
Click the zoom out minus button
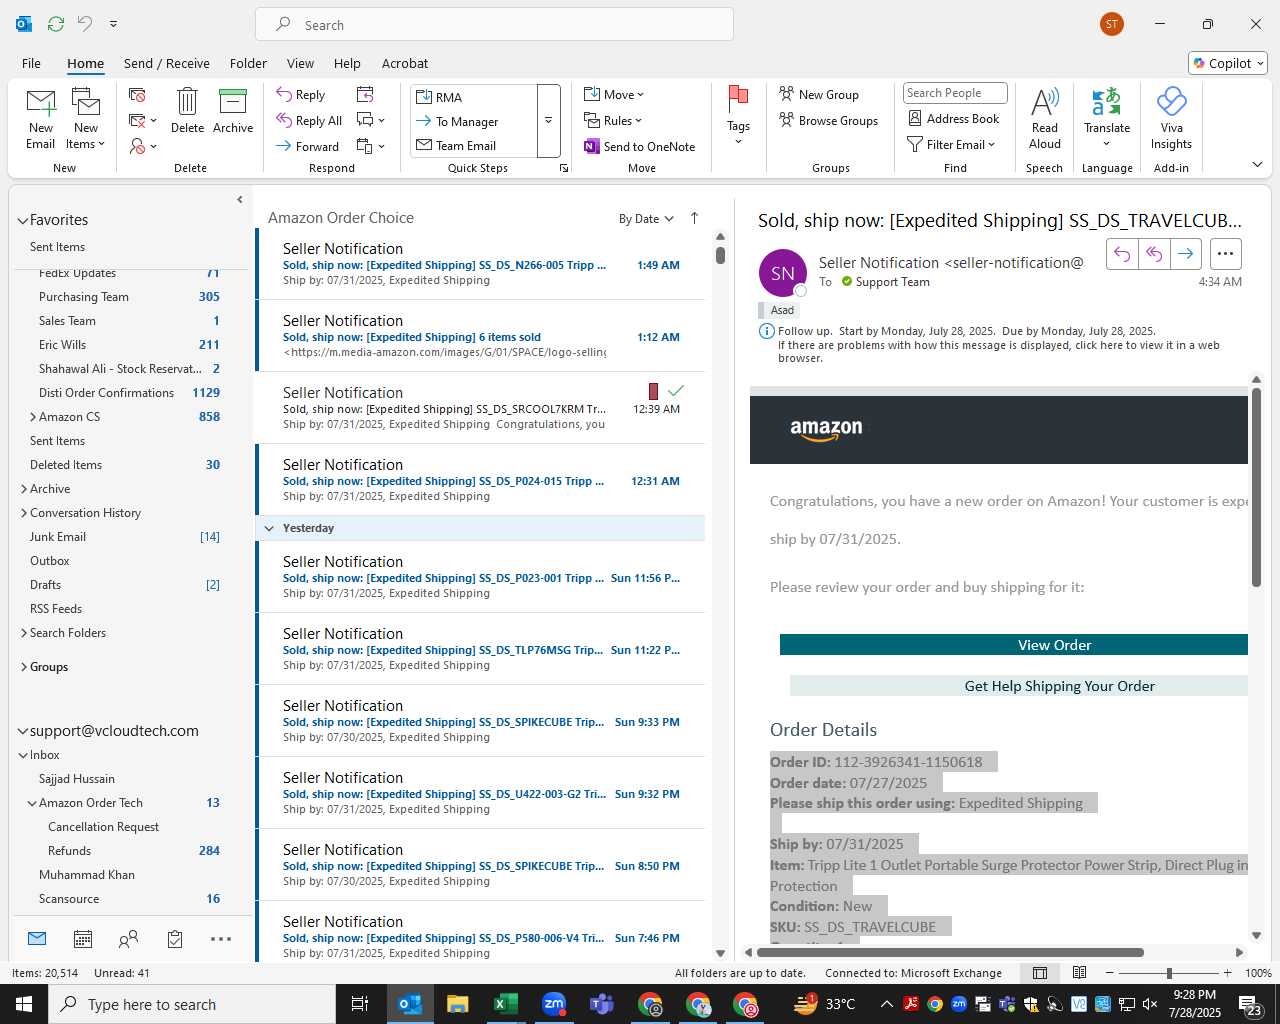[1109, 973]
